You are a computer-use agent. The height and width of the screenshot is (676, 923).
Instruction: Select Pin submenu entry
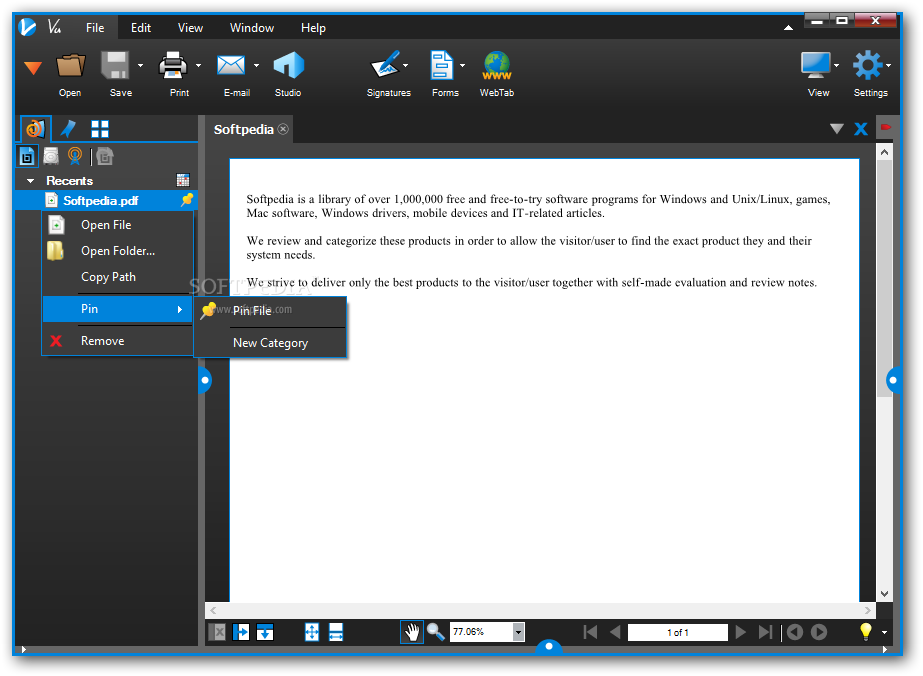click(x=118, y=309)
